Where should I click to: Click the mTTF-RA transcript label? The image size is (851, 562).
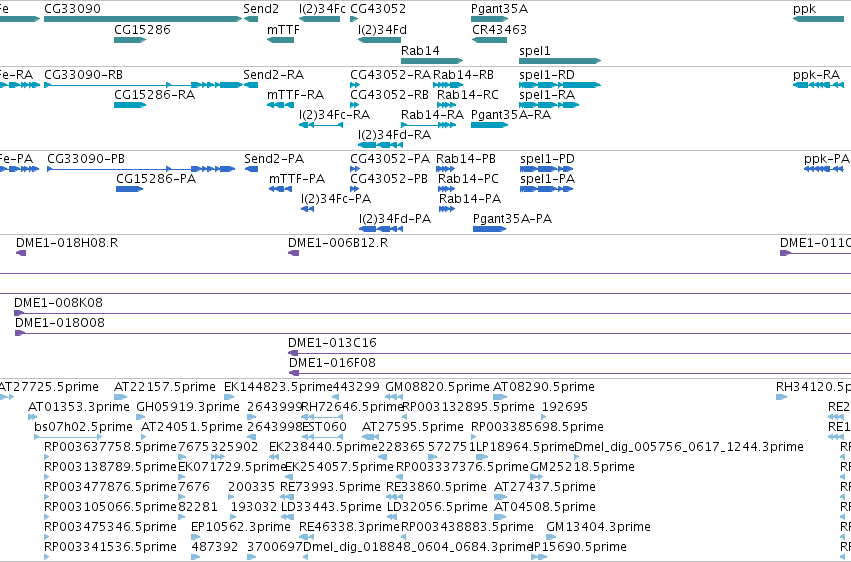[295, 95]
